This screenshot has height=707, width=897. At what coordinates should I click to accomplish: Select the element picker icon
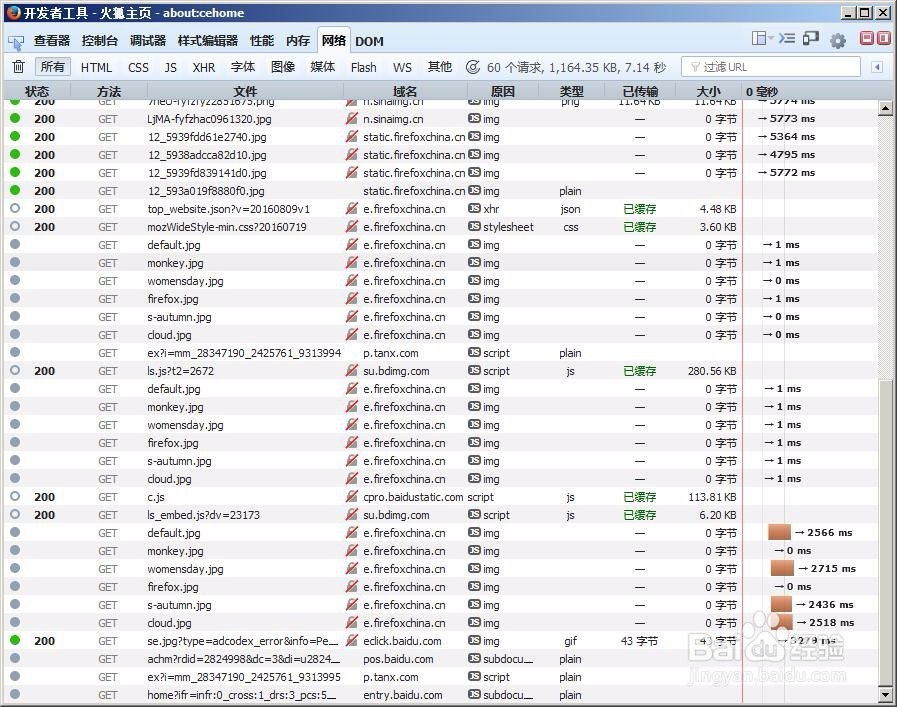[x=16, y=42]
